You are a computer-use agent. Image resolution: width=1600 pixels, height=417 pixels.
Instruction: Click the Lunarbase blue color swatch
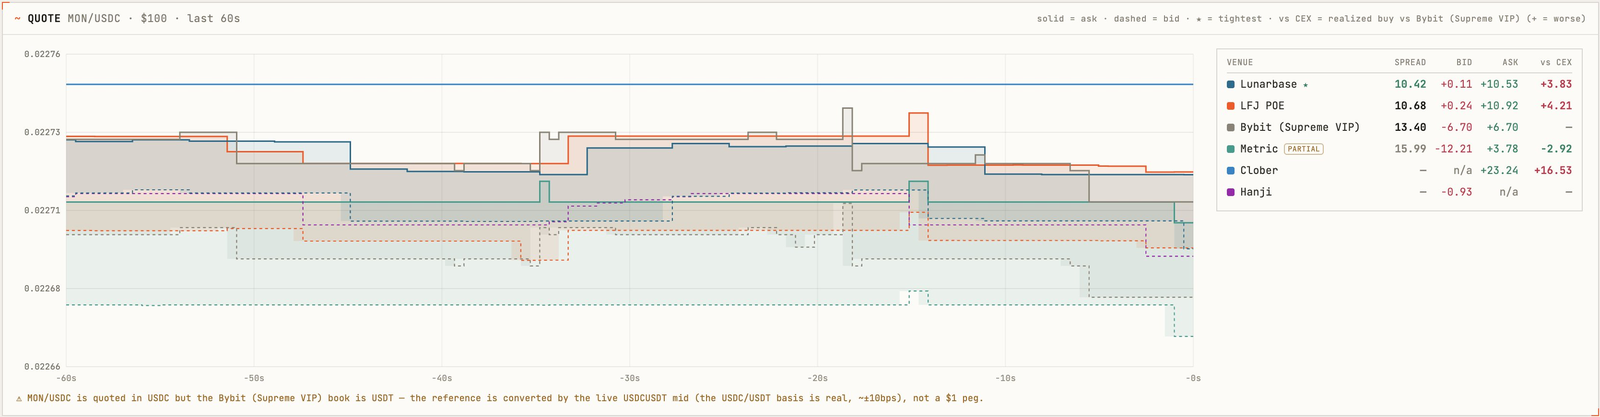pos(1231,85)
